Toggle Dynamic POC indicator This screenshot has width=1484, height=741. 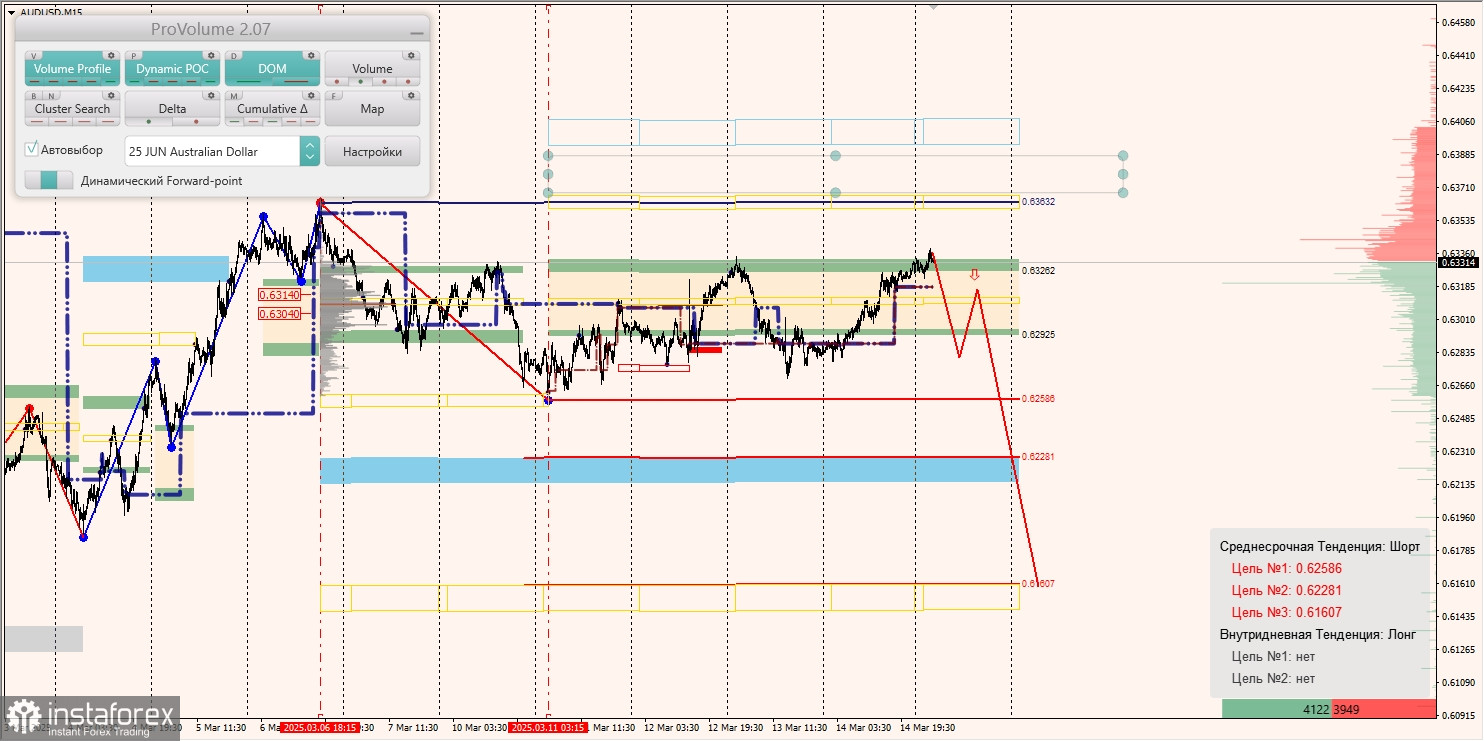pos(172,69)
